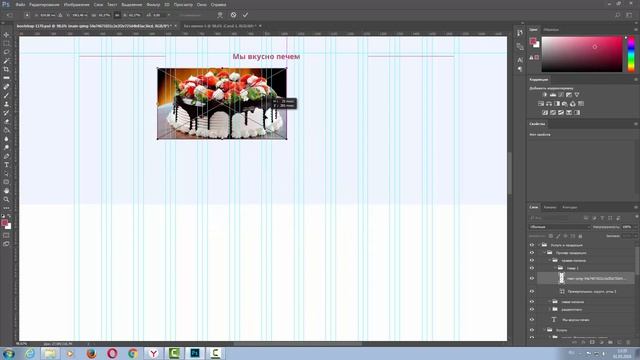Pick a shade in the color field
The image size is (640, 360).
pos(582,54)
